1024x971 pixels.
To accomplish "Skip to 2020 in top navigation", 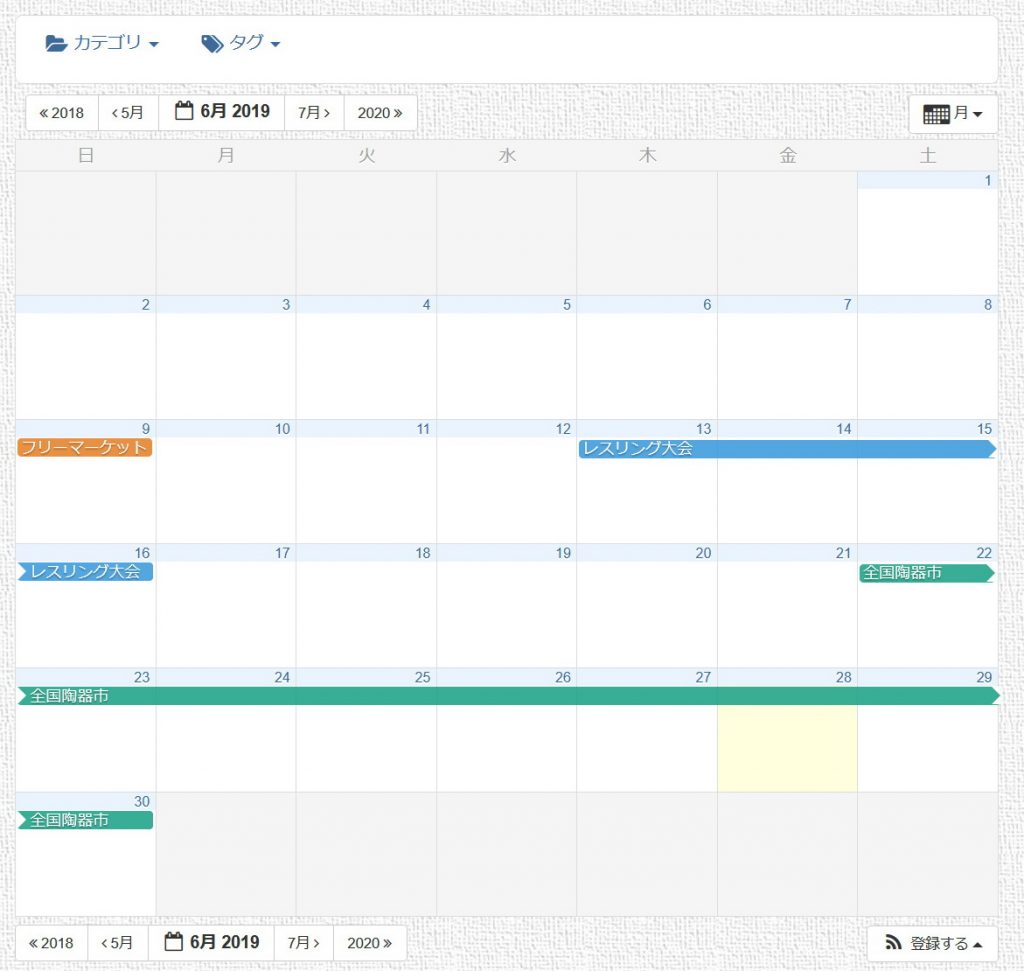I will pyautogui.click(x=380, y=112).
